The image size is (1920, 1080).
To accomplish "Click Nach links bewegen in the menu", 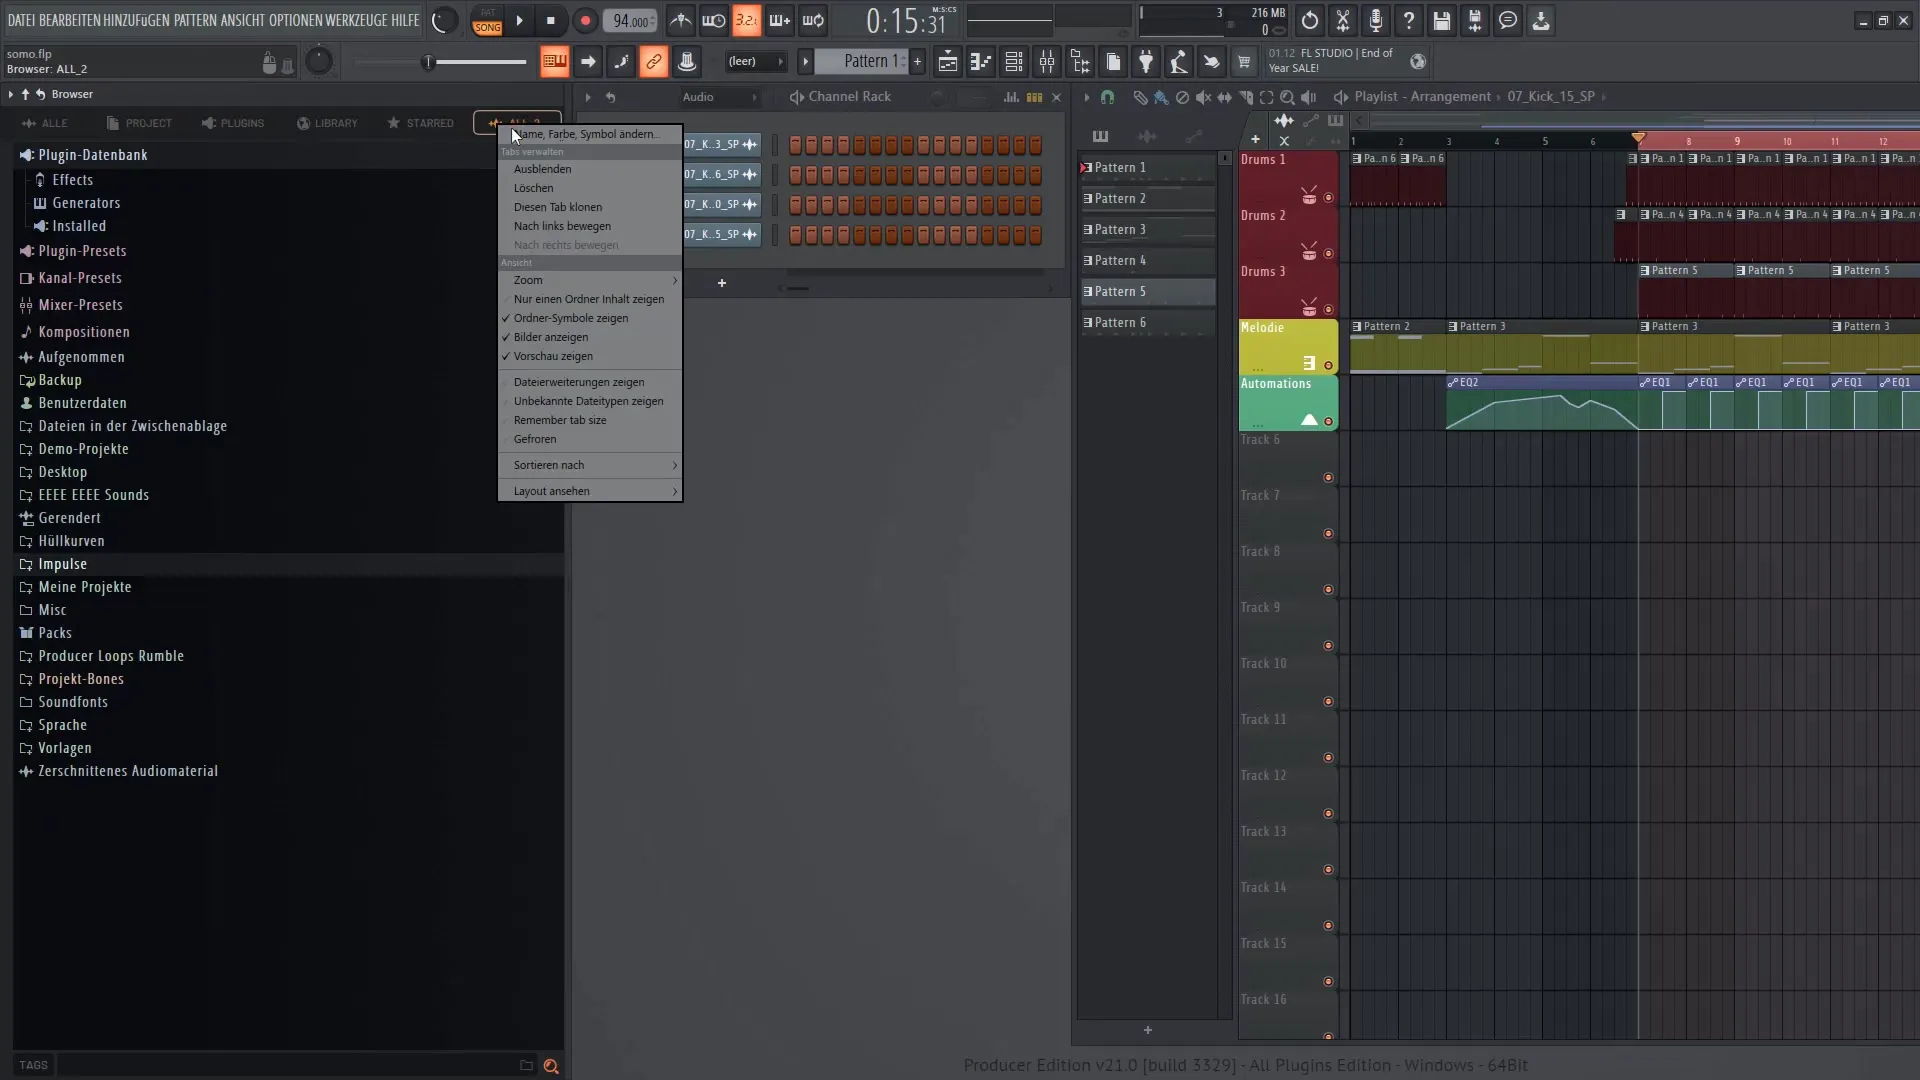I will click(x=590, y=226).
